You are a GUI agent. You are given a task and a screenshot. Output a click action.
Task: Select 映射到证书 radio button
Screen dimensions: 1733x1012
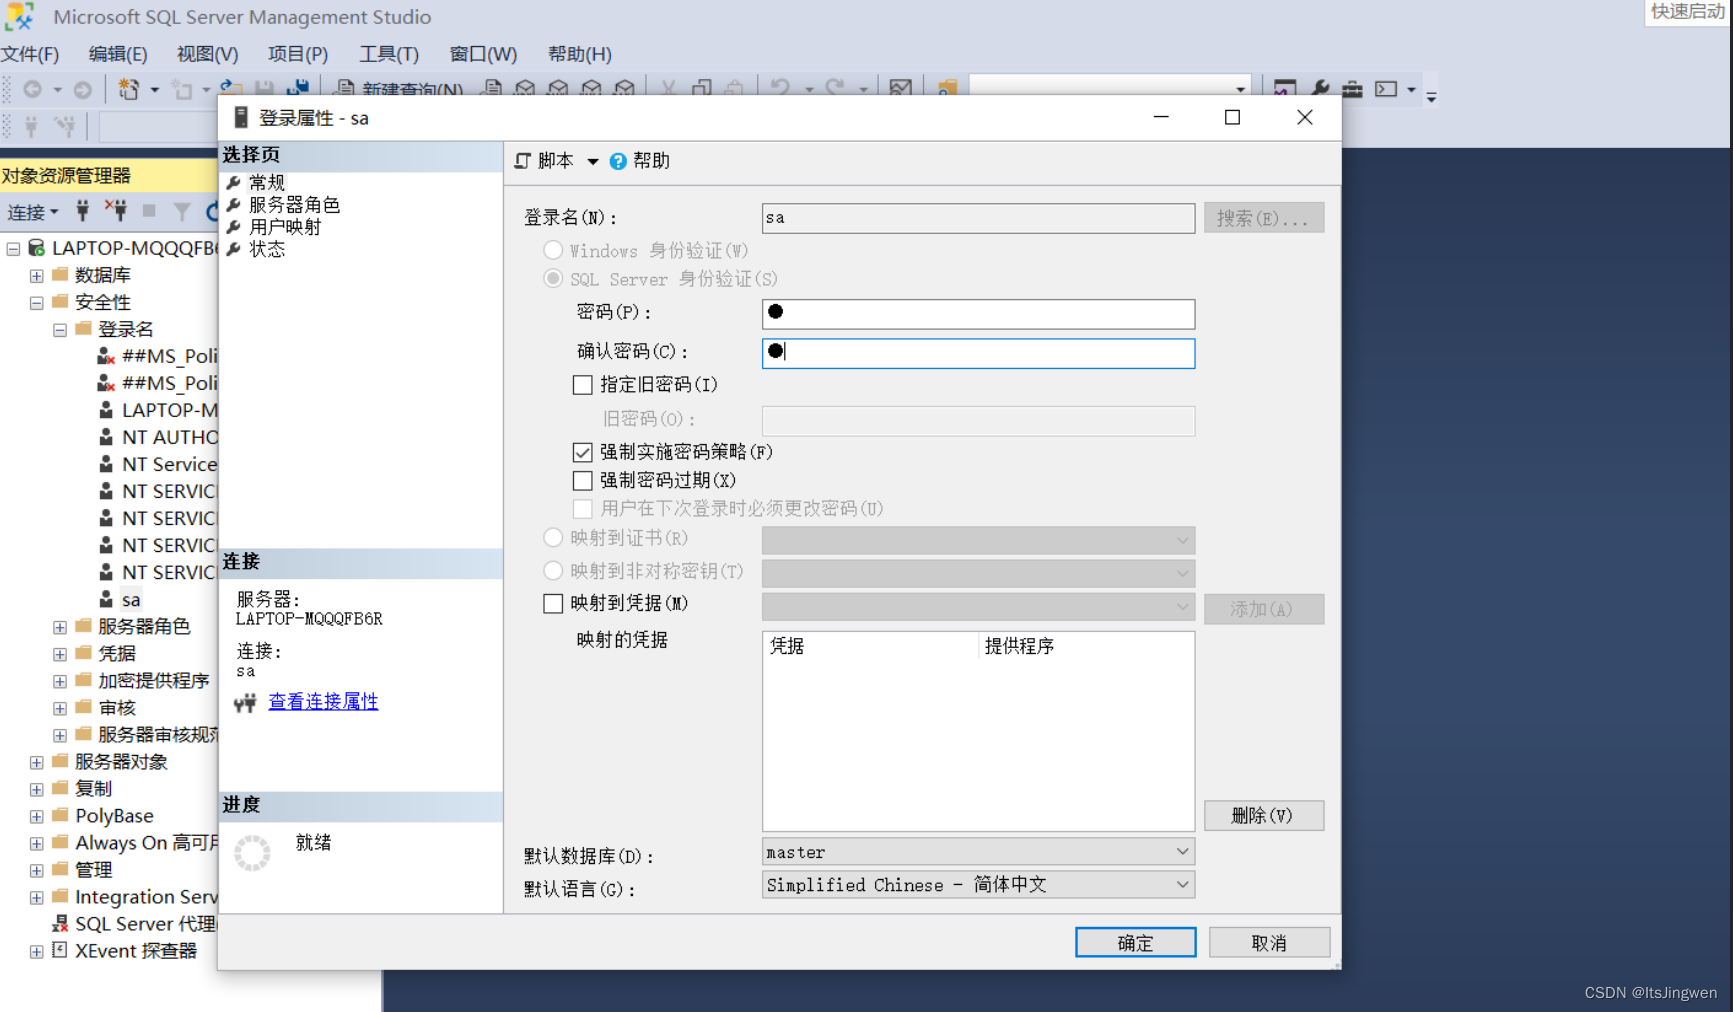pos(553,538)
